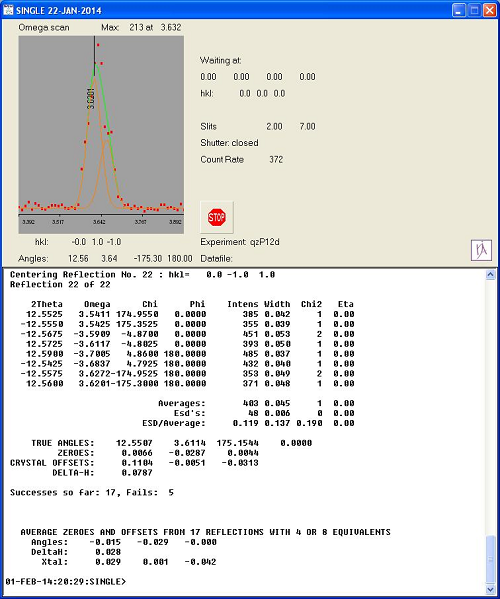This screenshot has width=500, height=599.
Task: Click the 'Waiting at:' label
Action: pos(221,60)
